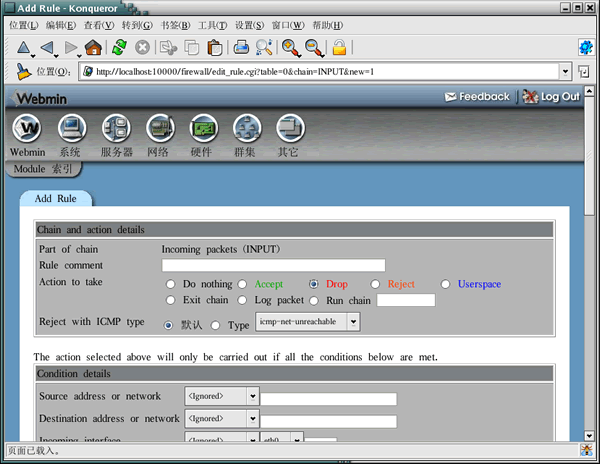The width and height of the screenshot is (600, 464).
Task: Reload the page with green arrows icon
Action: (119, 47)
